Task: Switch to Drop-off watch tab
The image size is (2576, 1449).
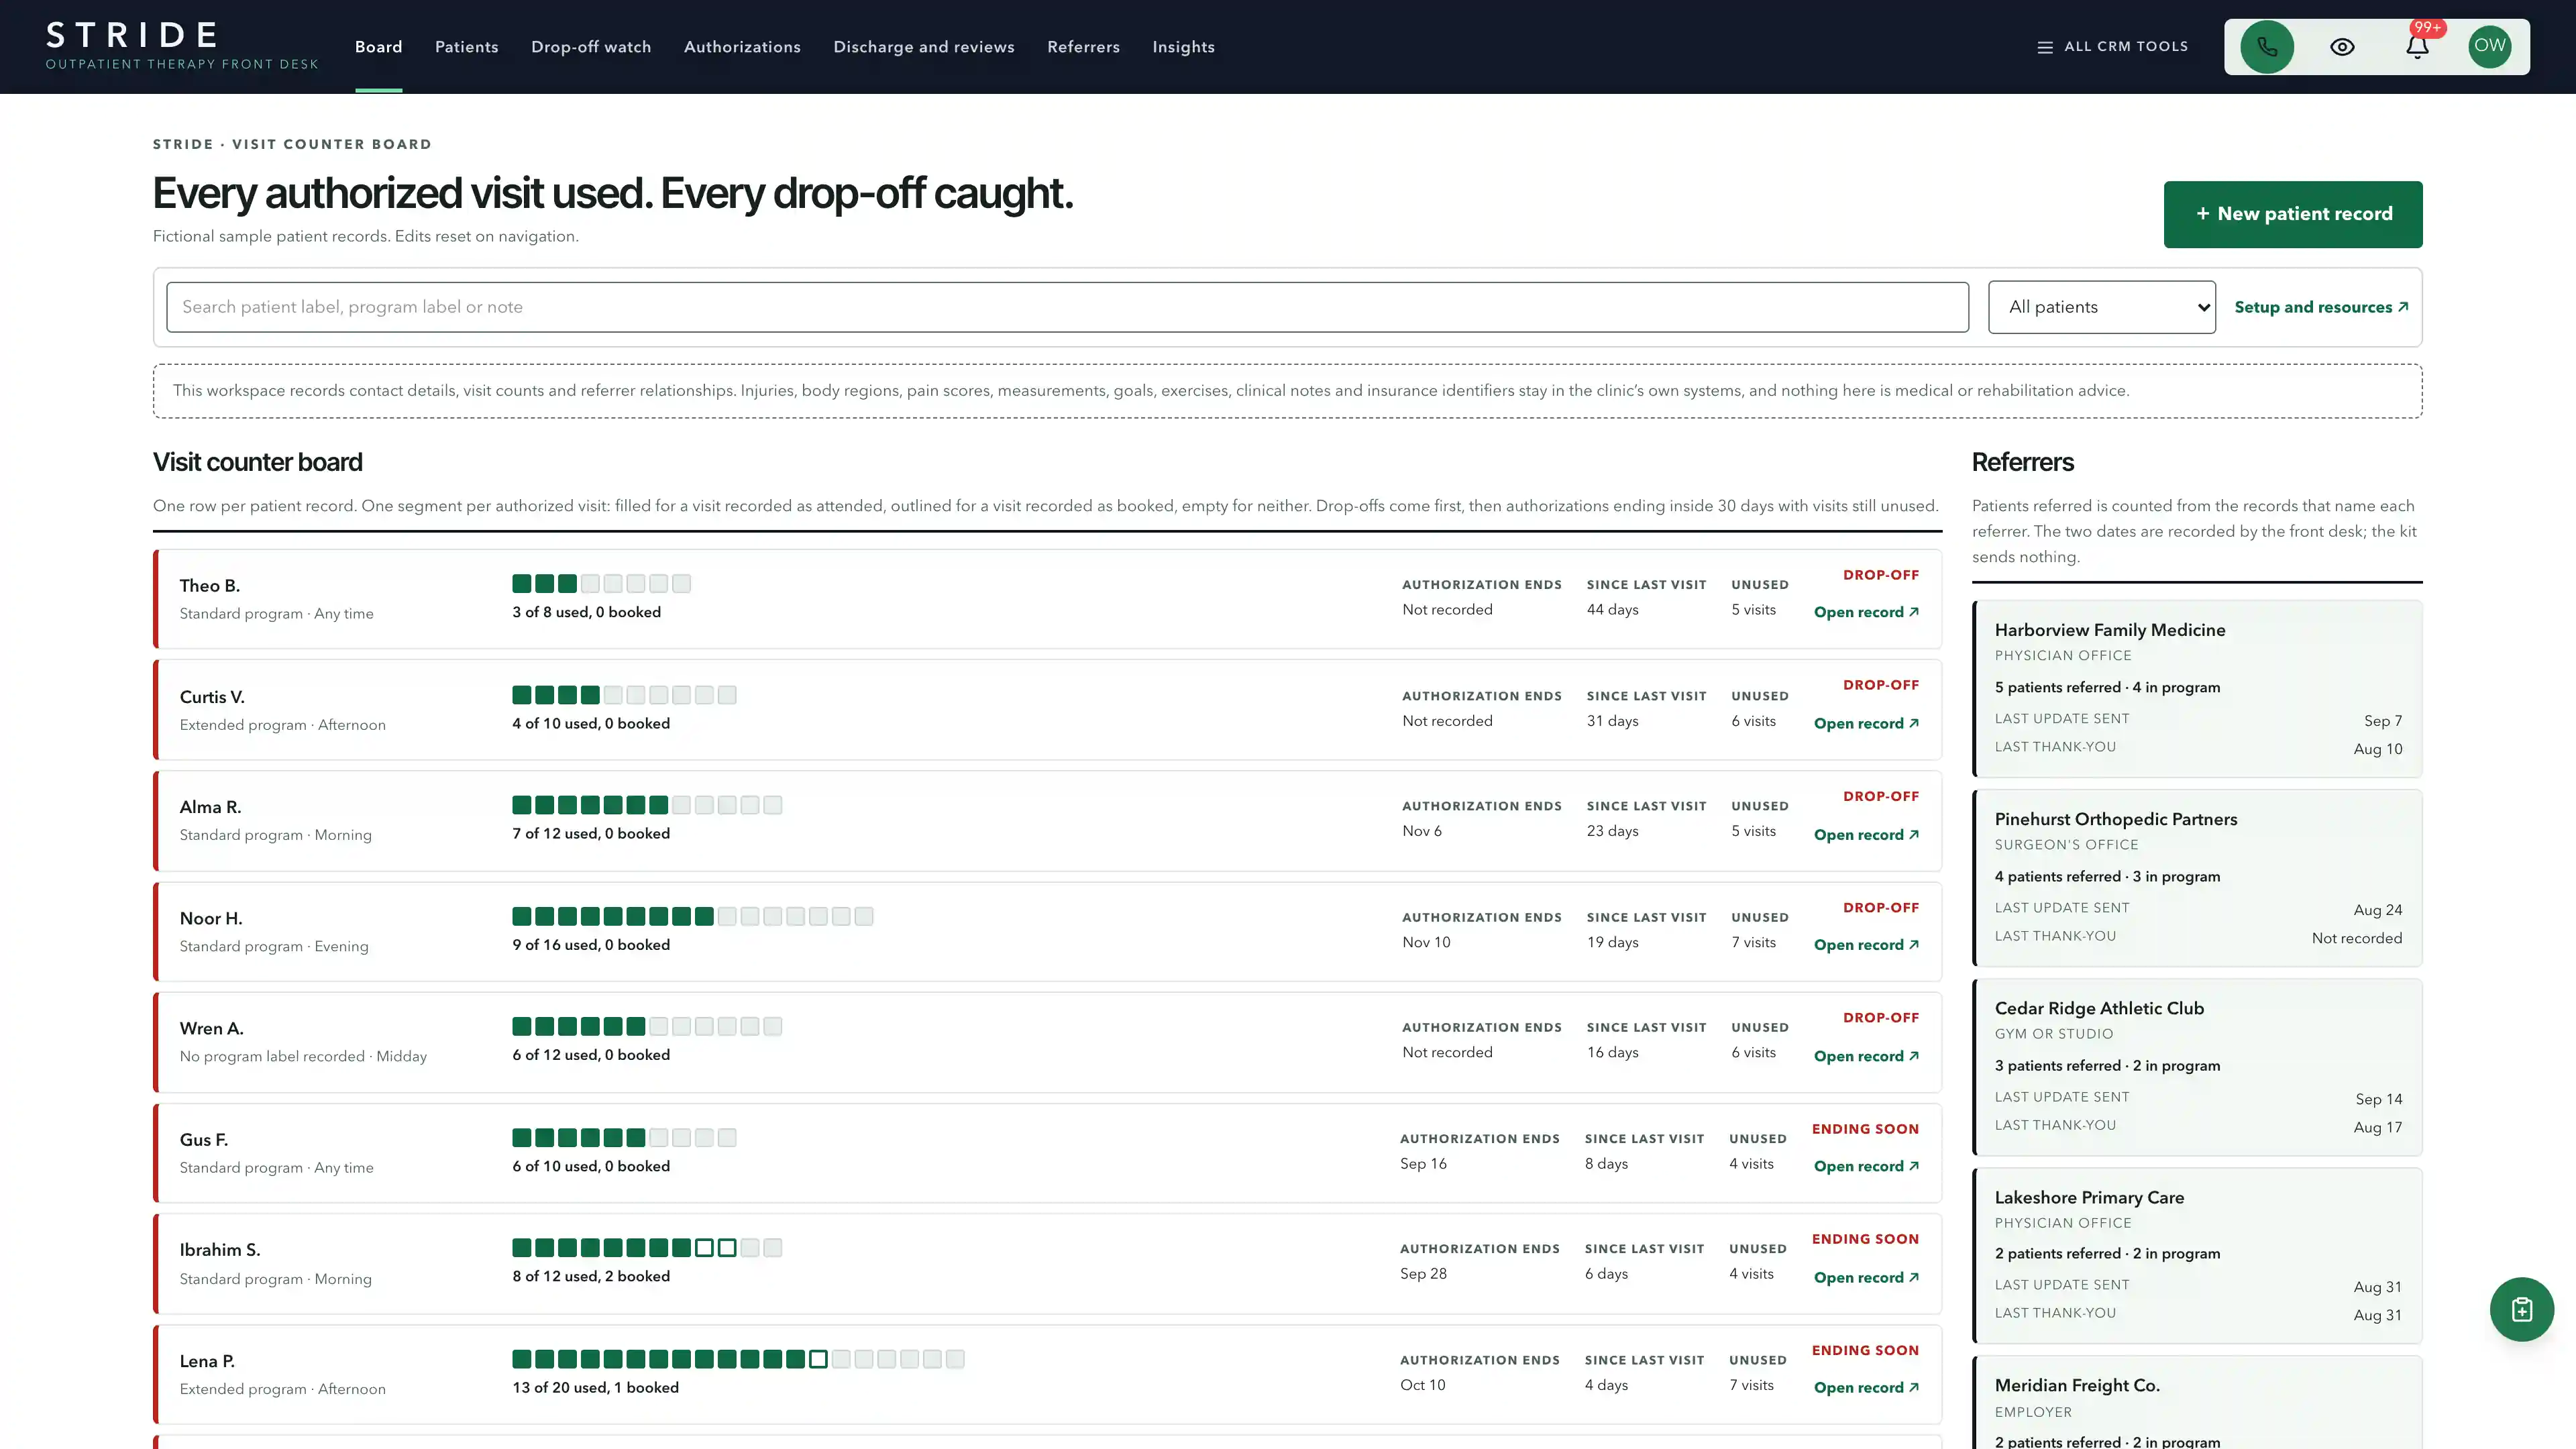Action: coord(591,47)
